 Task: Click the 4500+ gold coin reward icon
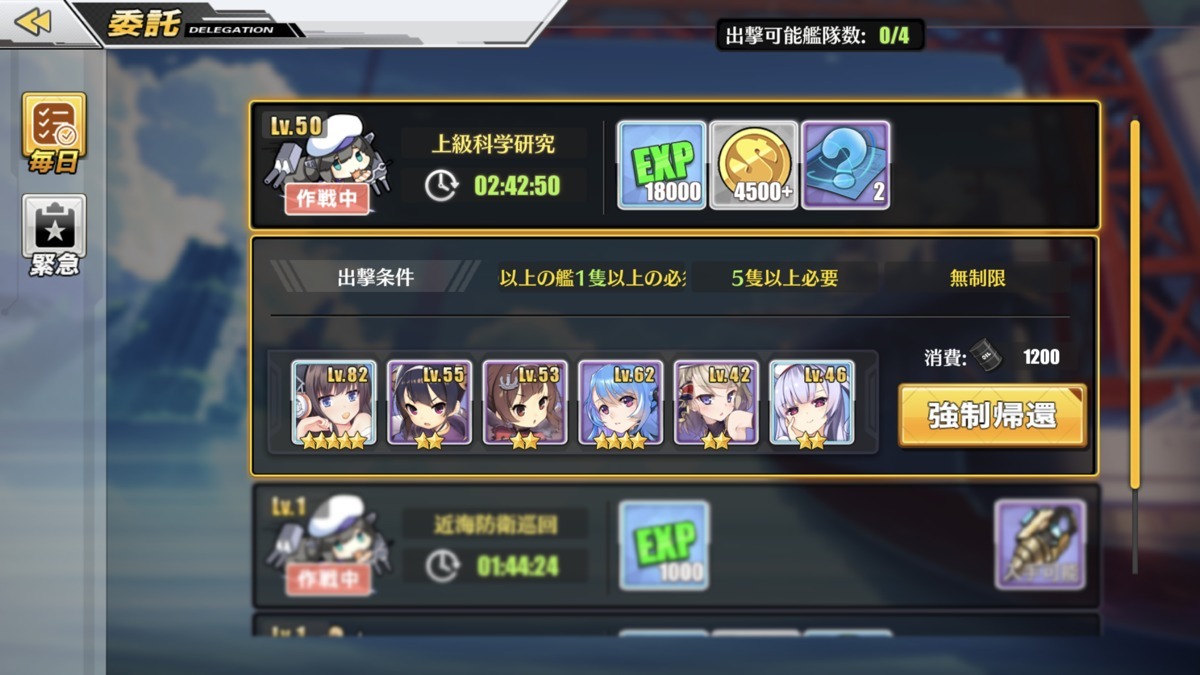[754, 165]
